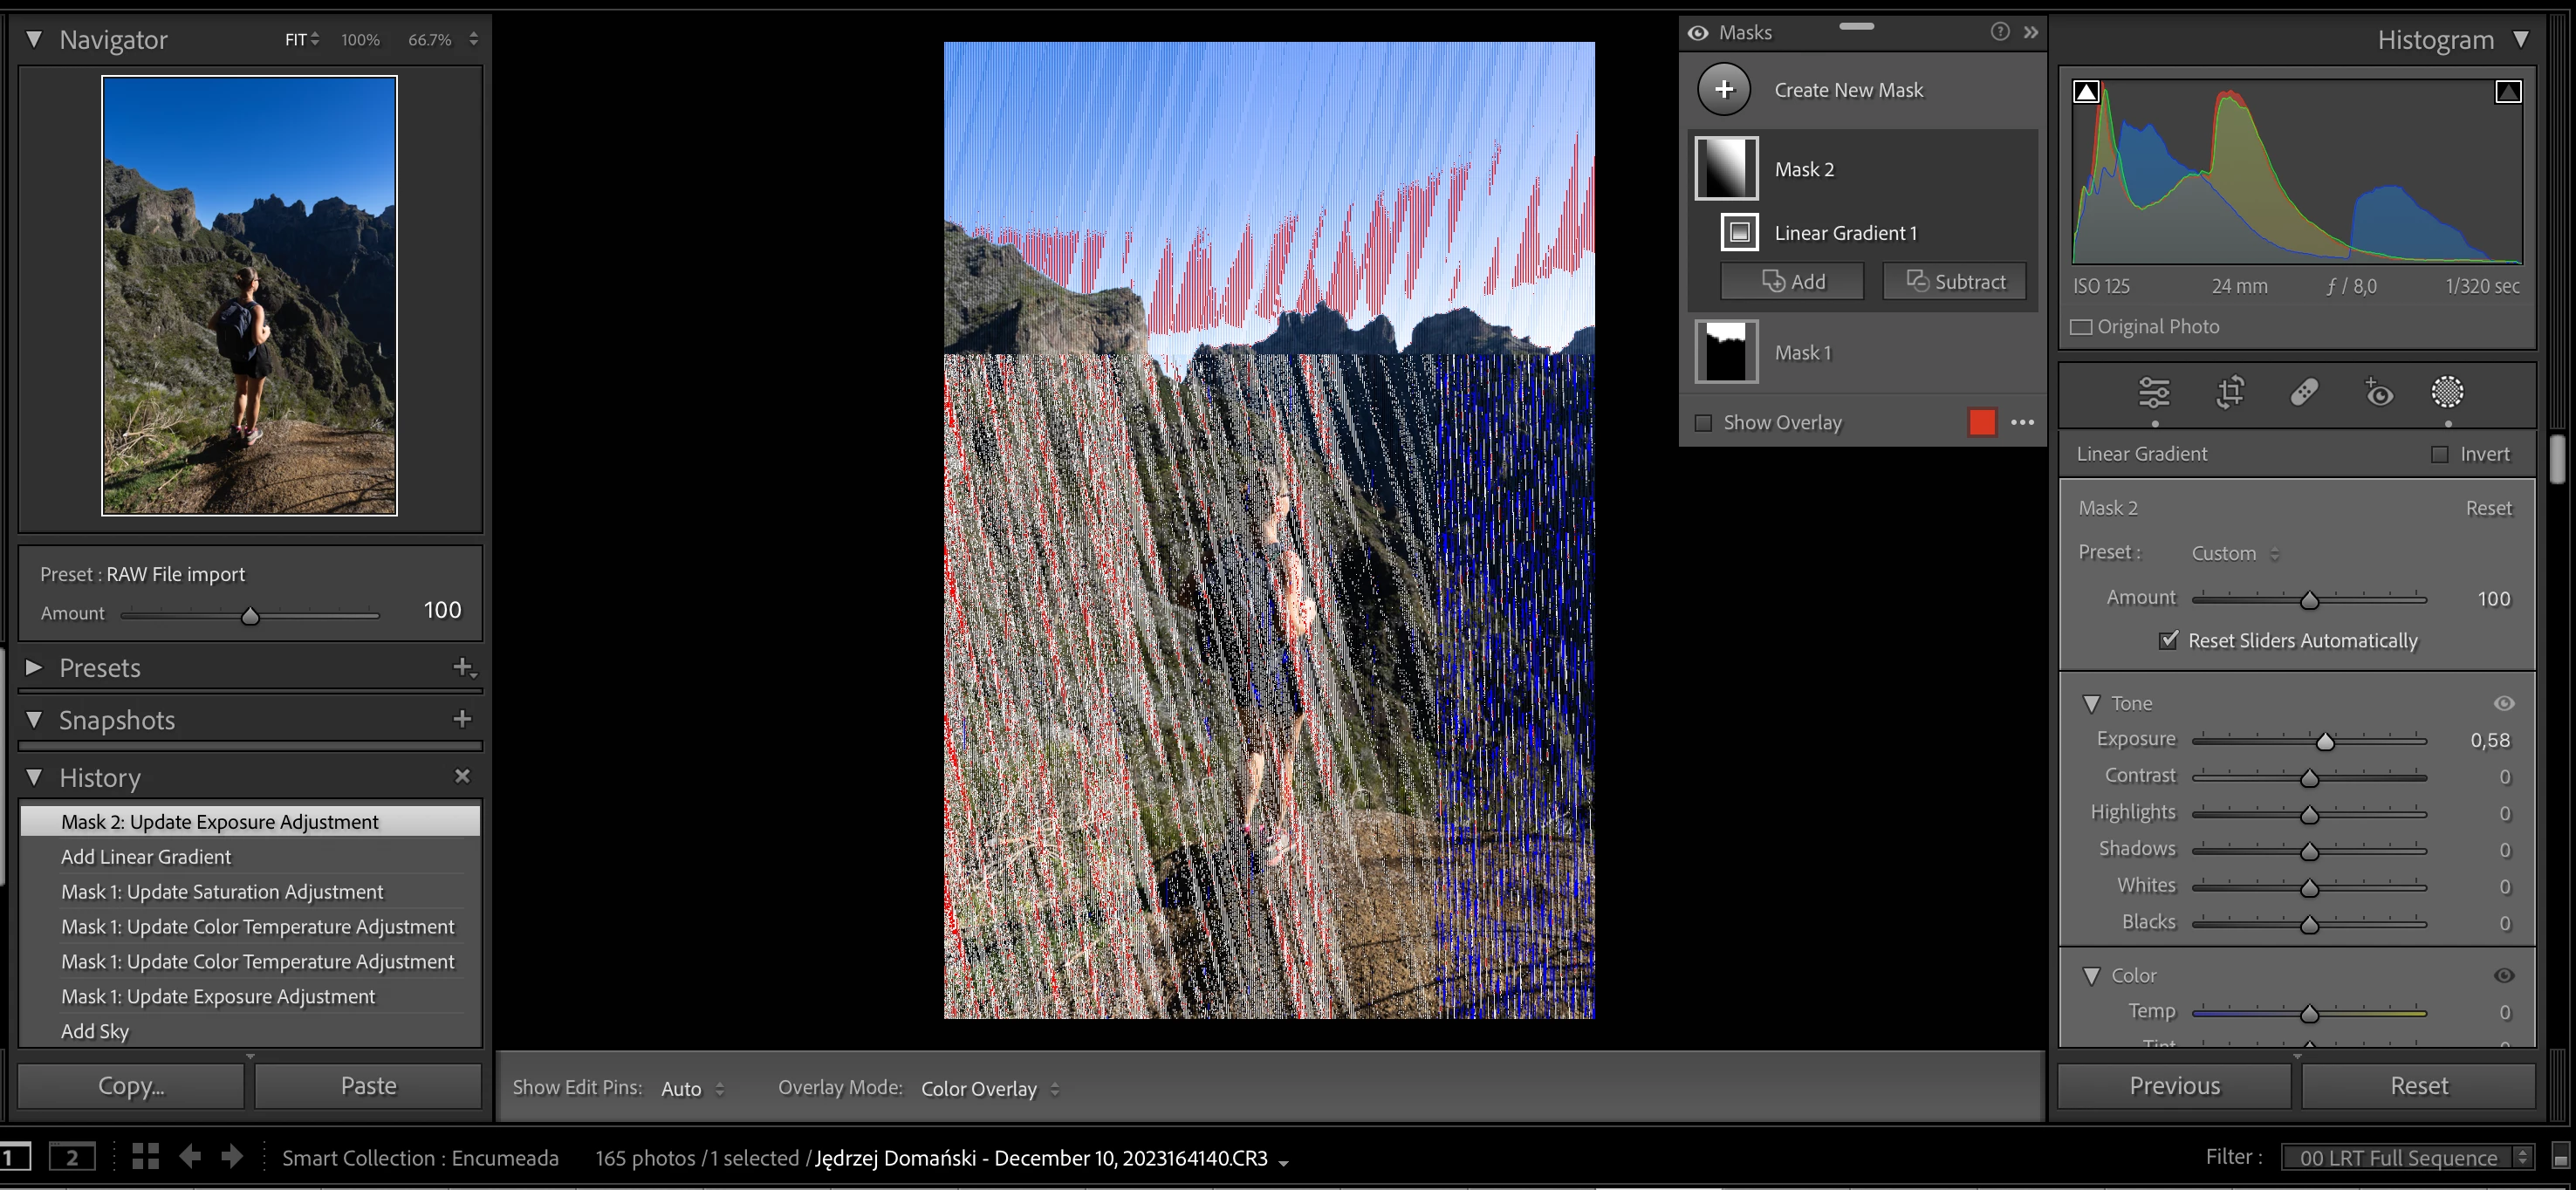This screenshot has width=2576, height=1190.
Task: Click the Previous button
Action: [2174, 1086]
